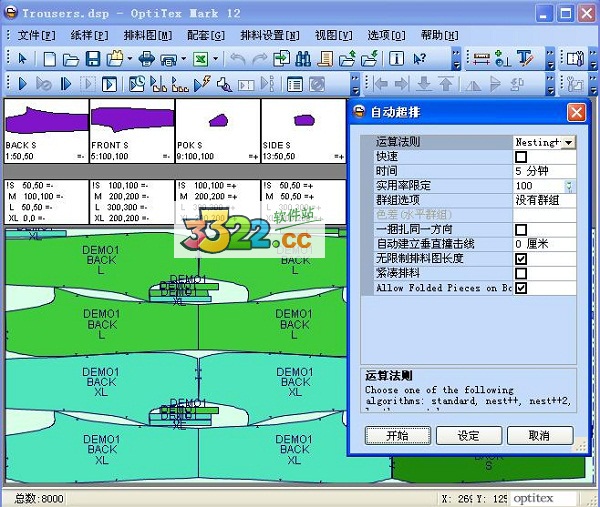Click the blue play triangle nesting icon
Screen dimensions: 600x507
point(23,84)
